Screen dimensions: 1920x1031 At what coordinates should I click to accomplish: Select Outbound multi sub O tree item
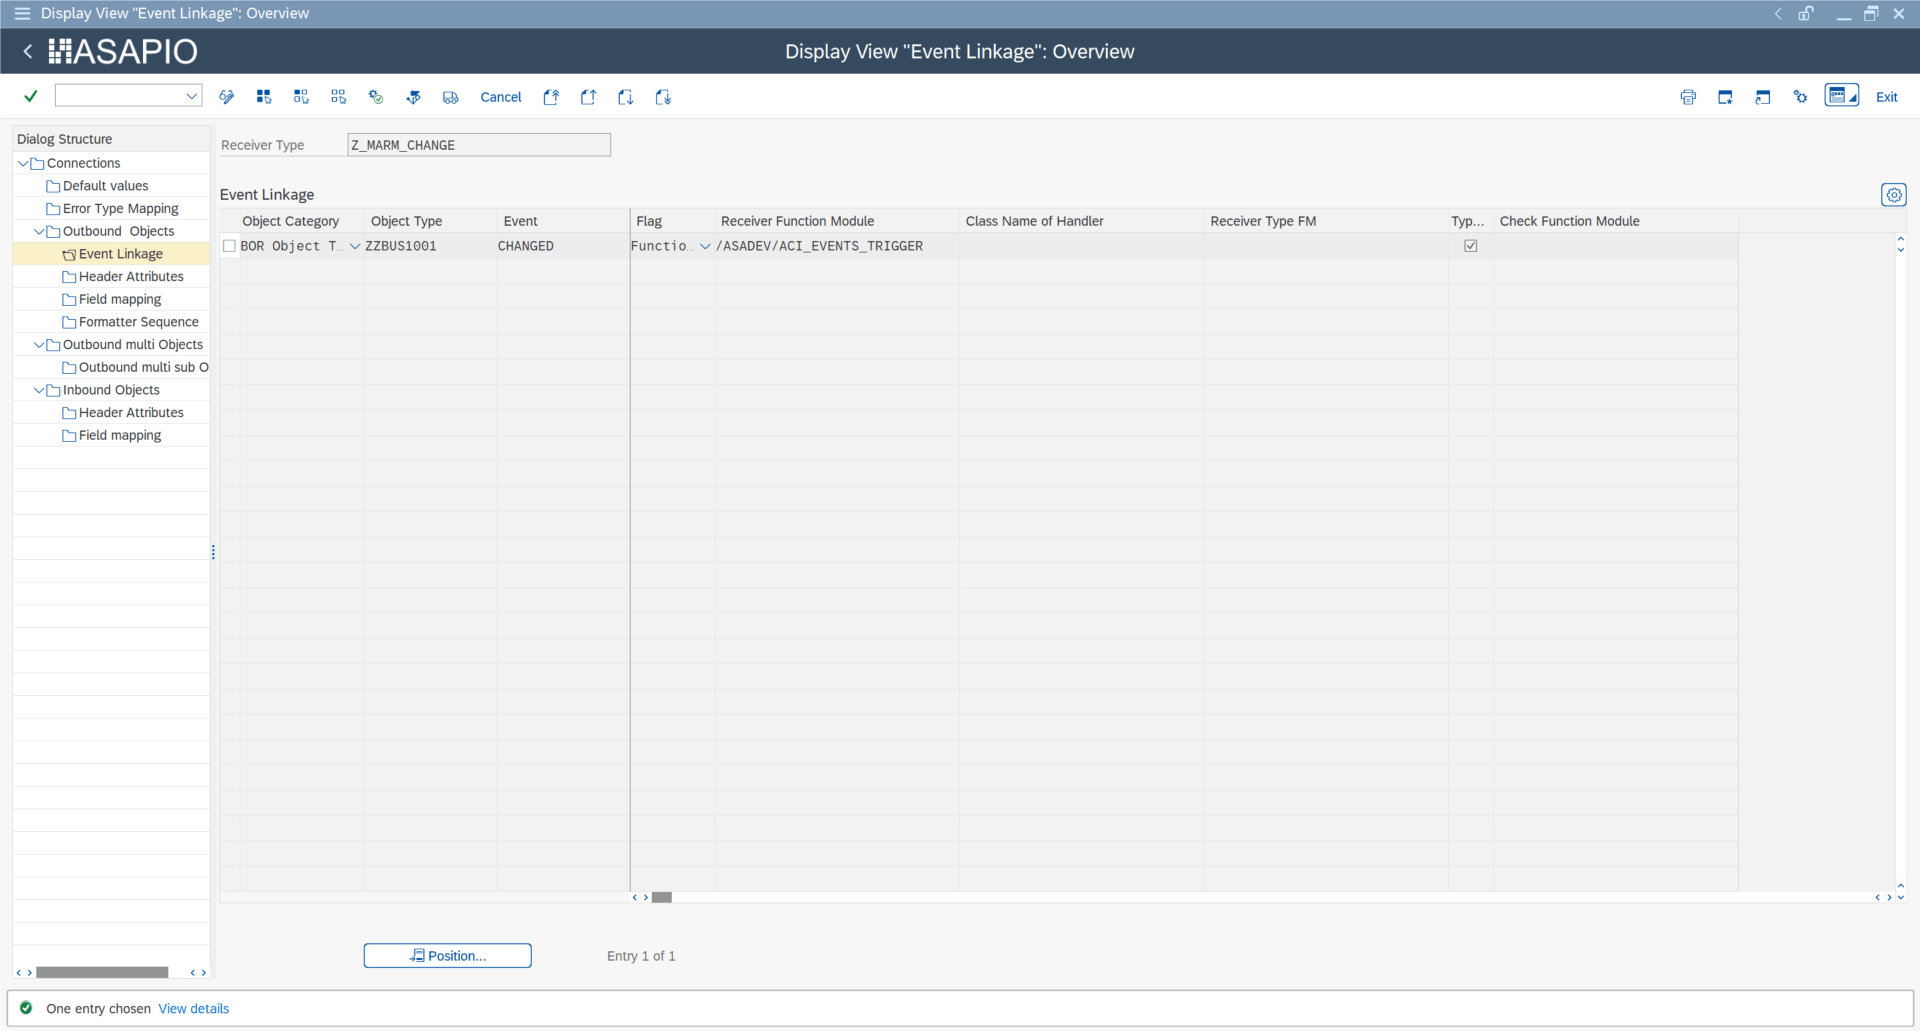[x=143, y=367]
